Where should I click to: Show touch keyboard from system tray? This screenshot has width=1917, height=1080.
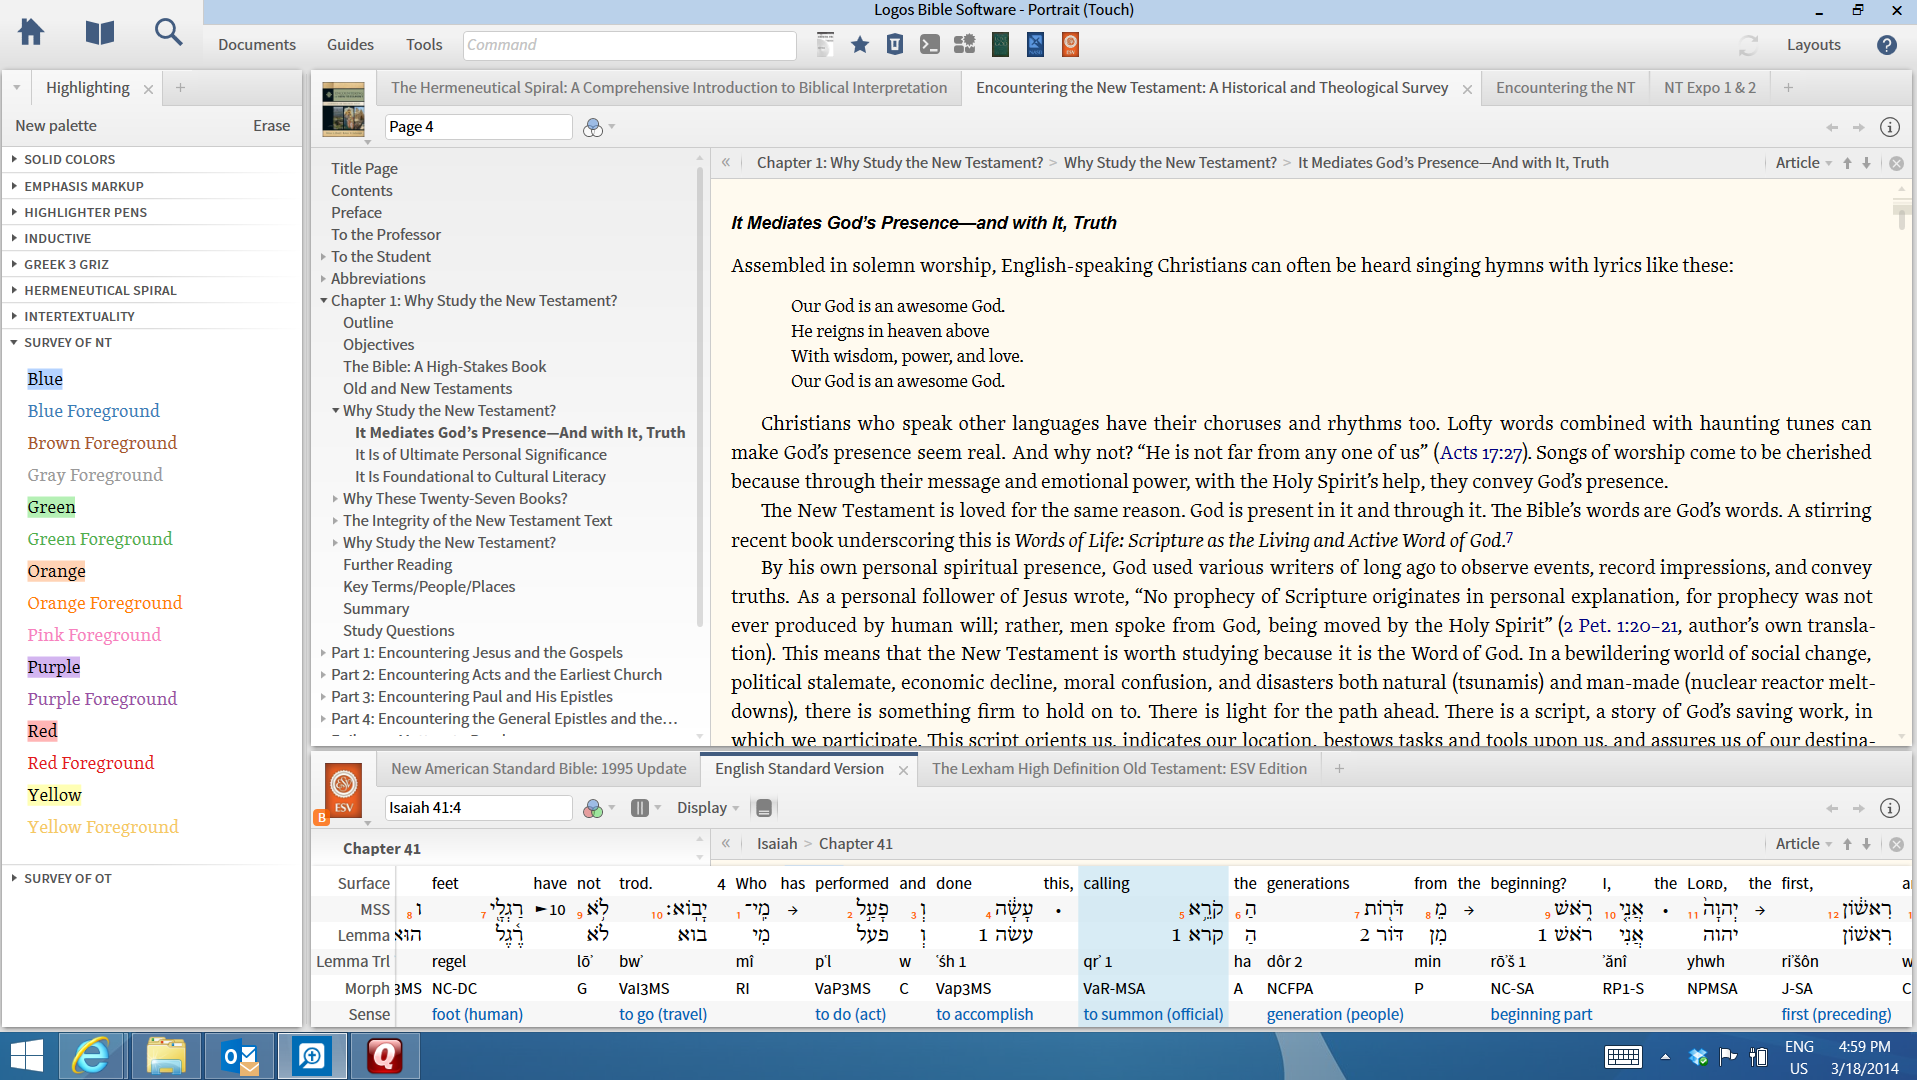pos(1623,1056)
